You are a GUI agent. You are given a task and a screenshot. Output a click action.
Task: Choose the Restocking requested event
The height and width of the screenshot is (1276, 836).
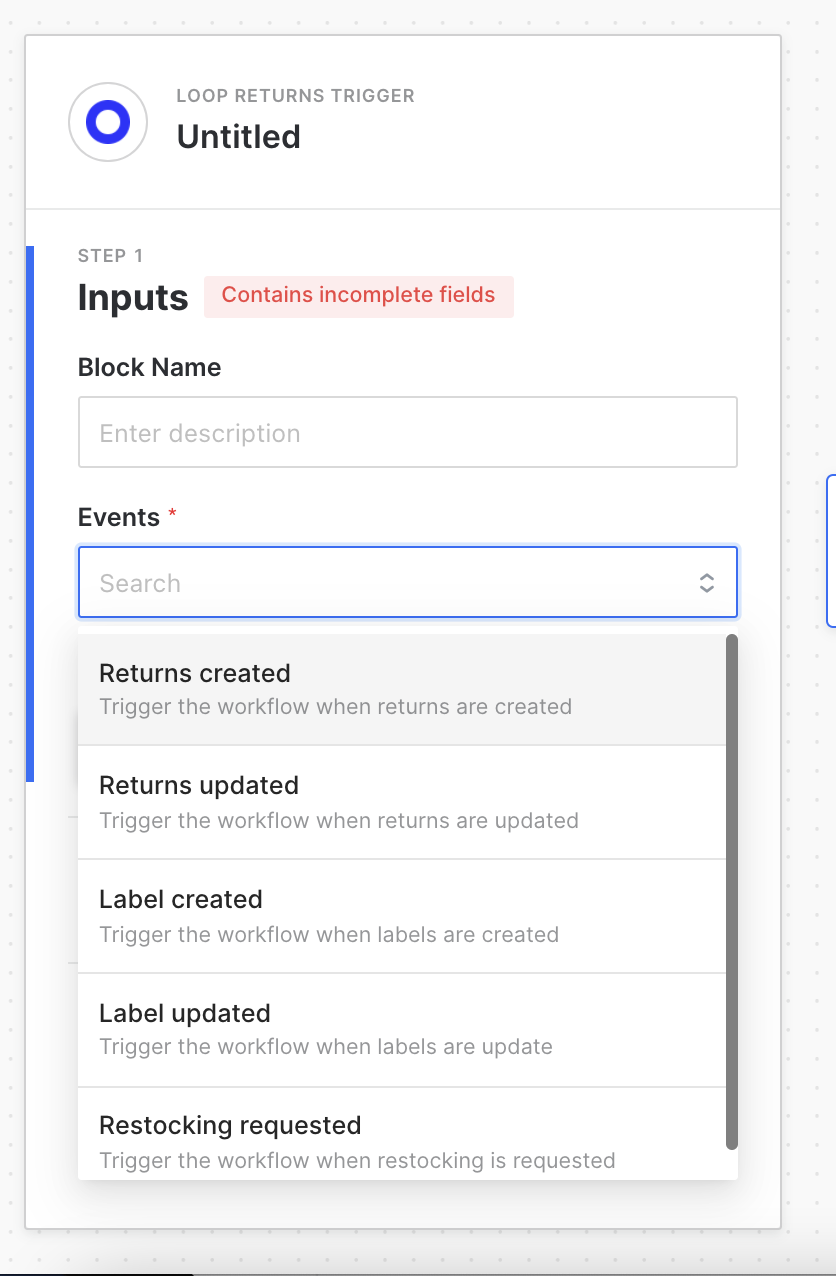402,1134
